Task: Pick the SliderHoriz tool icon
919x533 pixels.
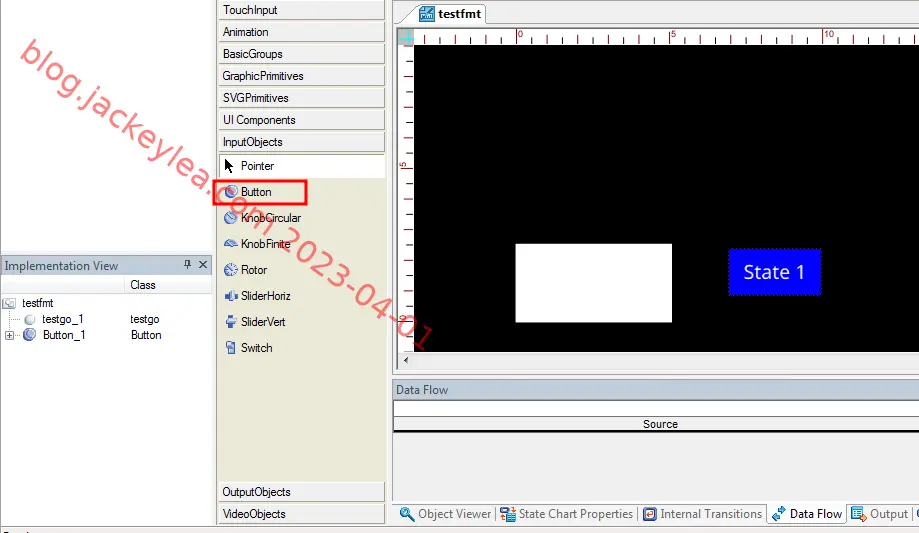Action: [231, 296]
